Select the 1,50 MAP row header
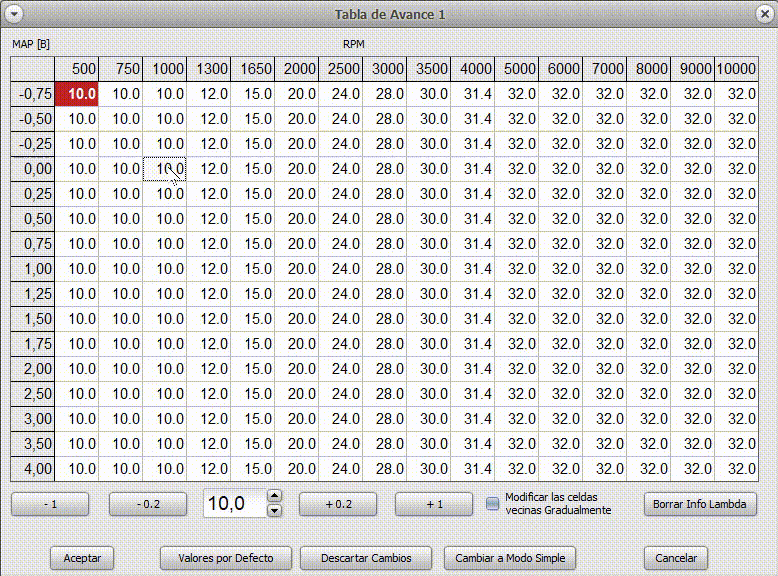The height and width of the screenshot is (576, 778). (x=33, y=319)
